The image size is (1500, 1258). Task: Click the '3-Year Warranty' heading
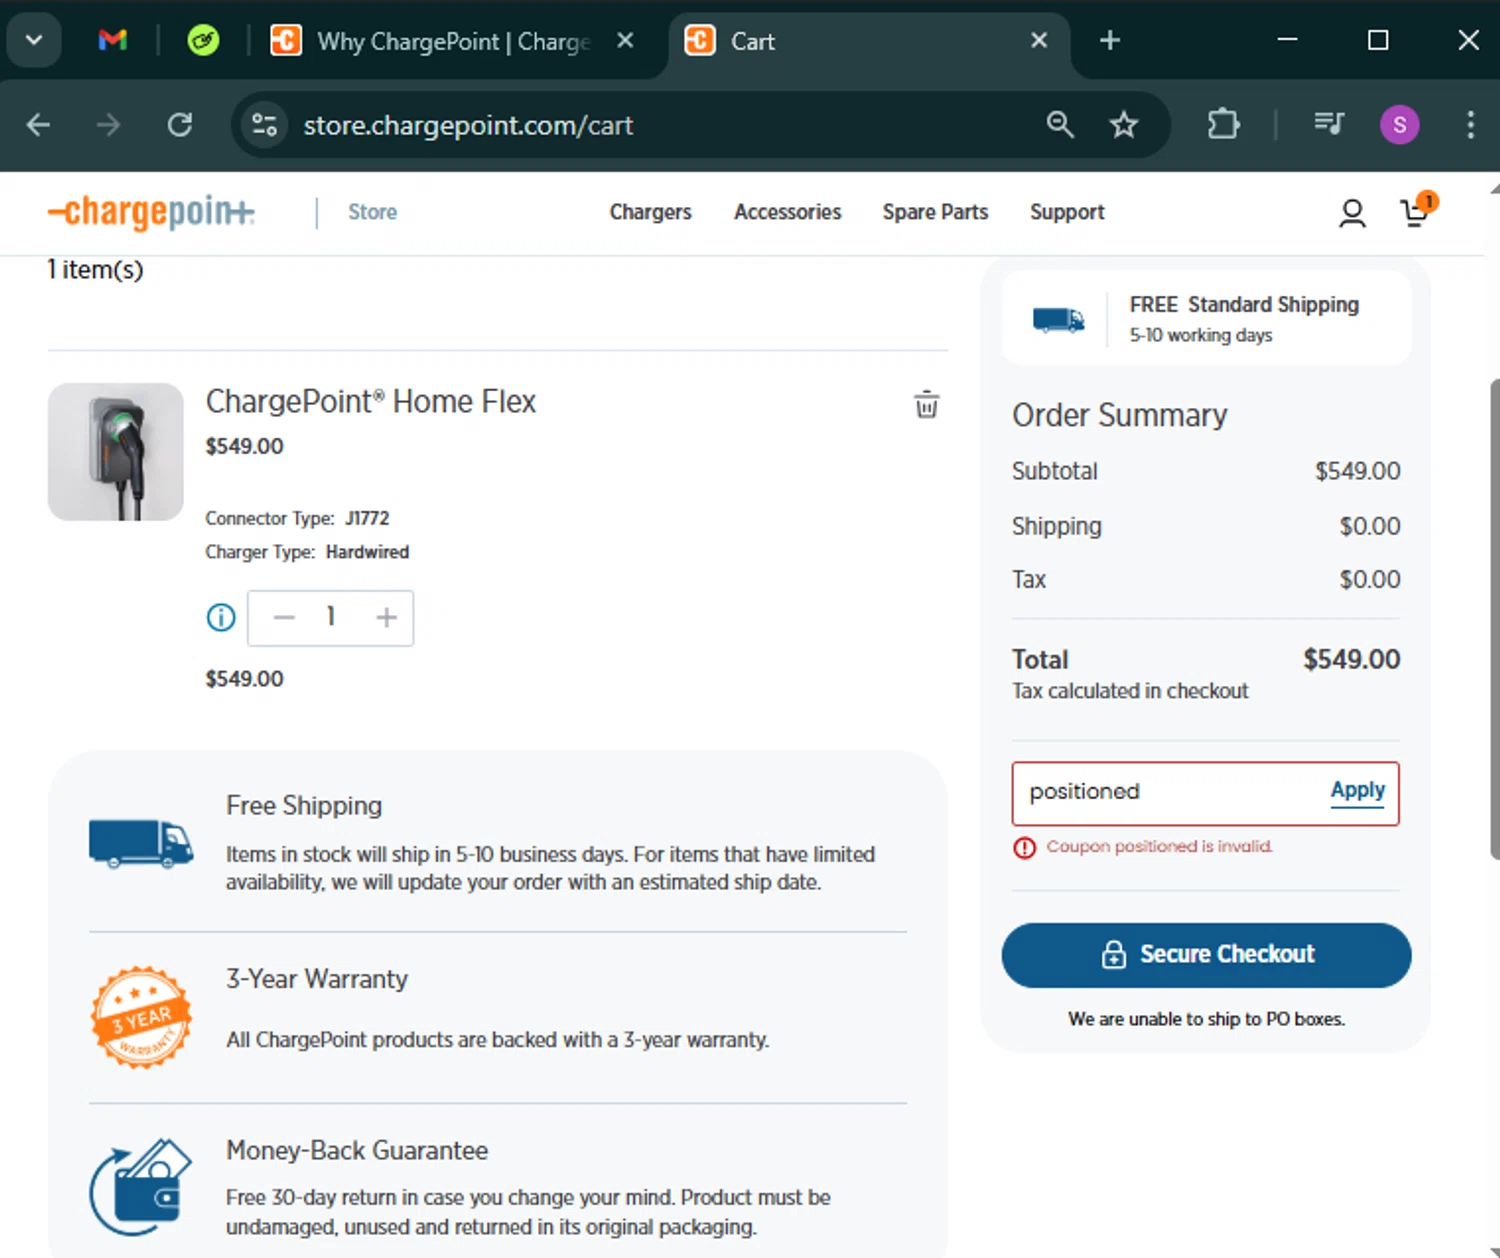click(317, 978)
